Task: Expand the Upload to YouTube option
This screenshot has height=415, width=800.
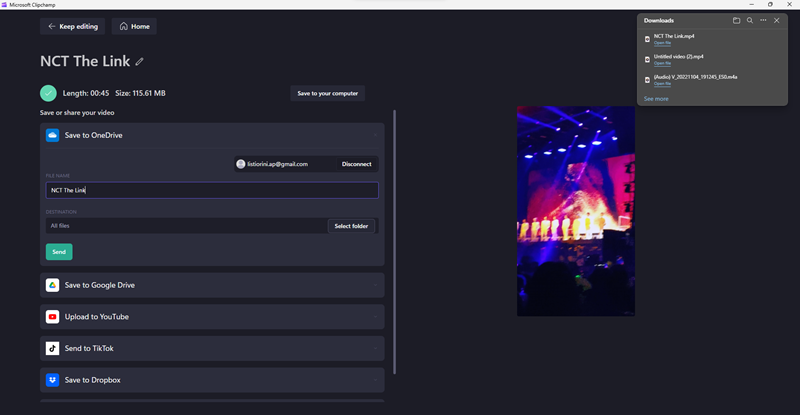Action: tap(376, 317)
